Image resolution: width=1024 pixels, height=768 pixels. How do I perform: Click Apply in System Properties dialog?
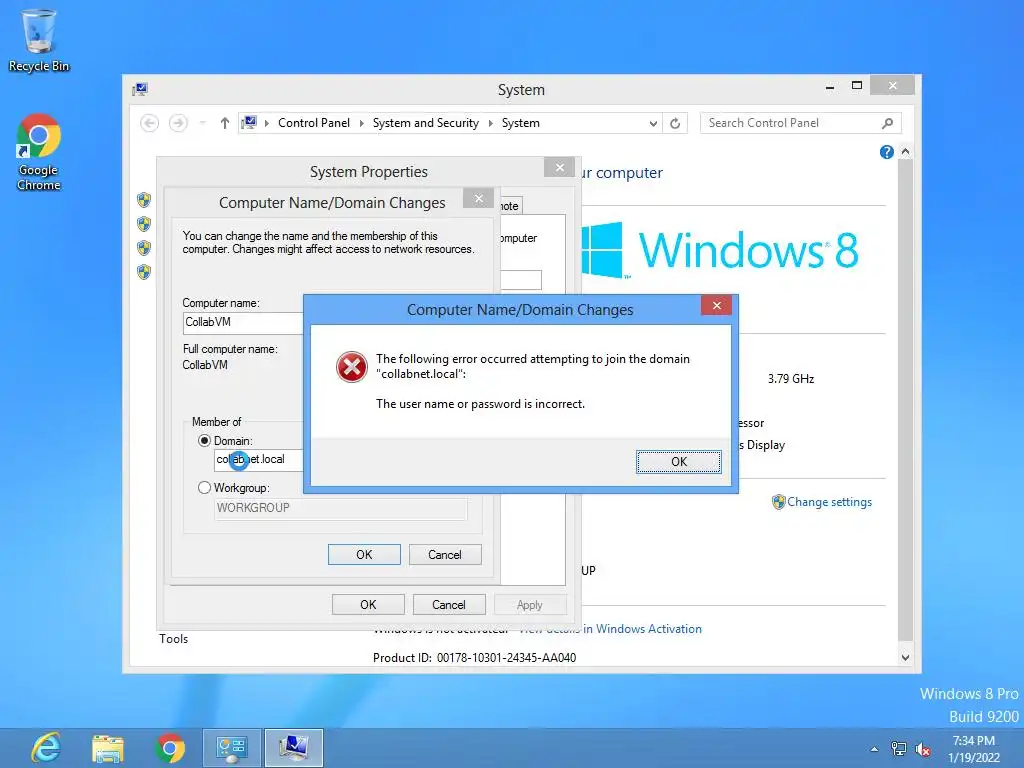(530, 605)
